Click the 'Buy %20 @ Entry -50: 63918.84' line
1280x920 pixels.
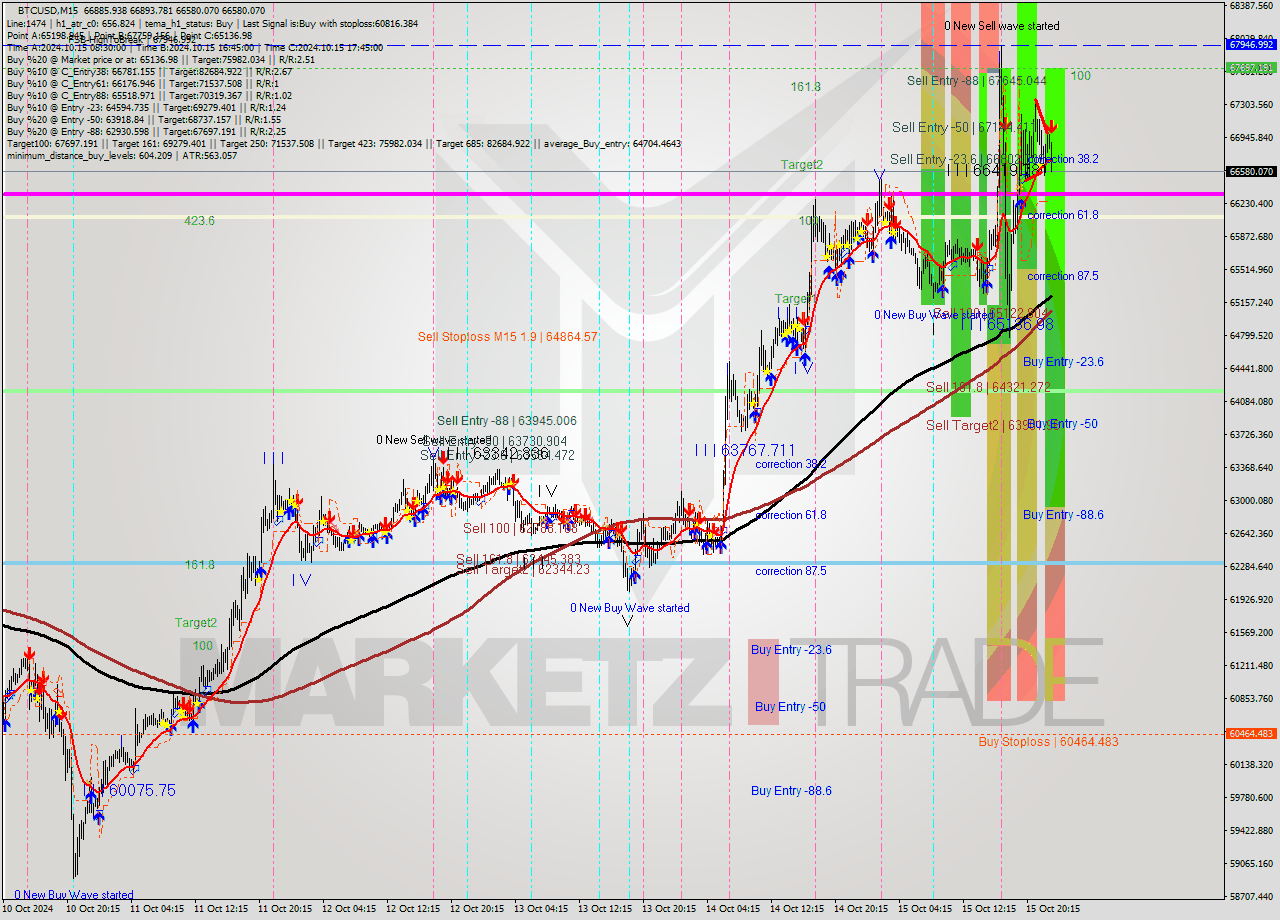(144, 120)
